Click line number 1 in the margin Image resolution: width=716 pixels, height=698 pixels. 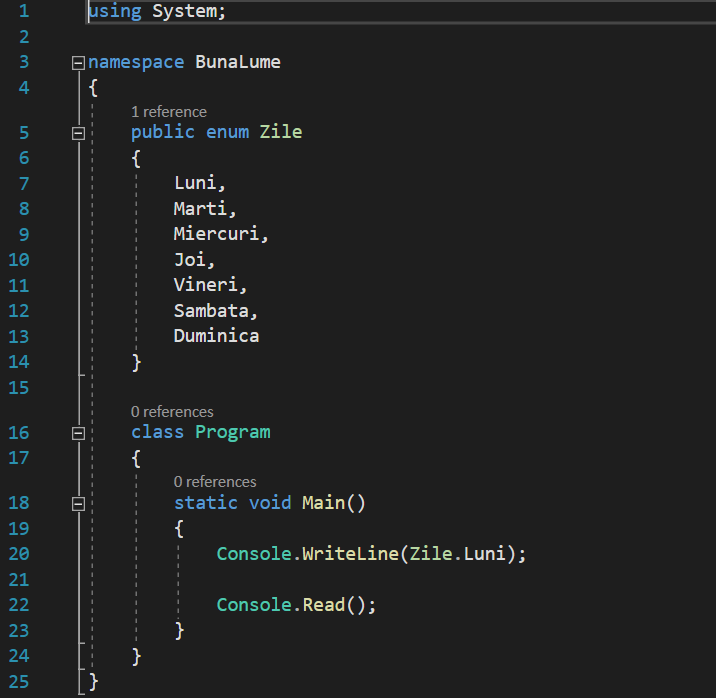point(23,11)
